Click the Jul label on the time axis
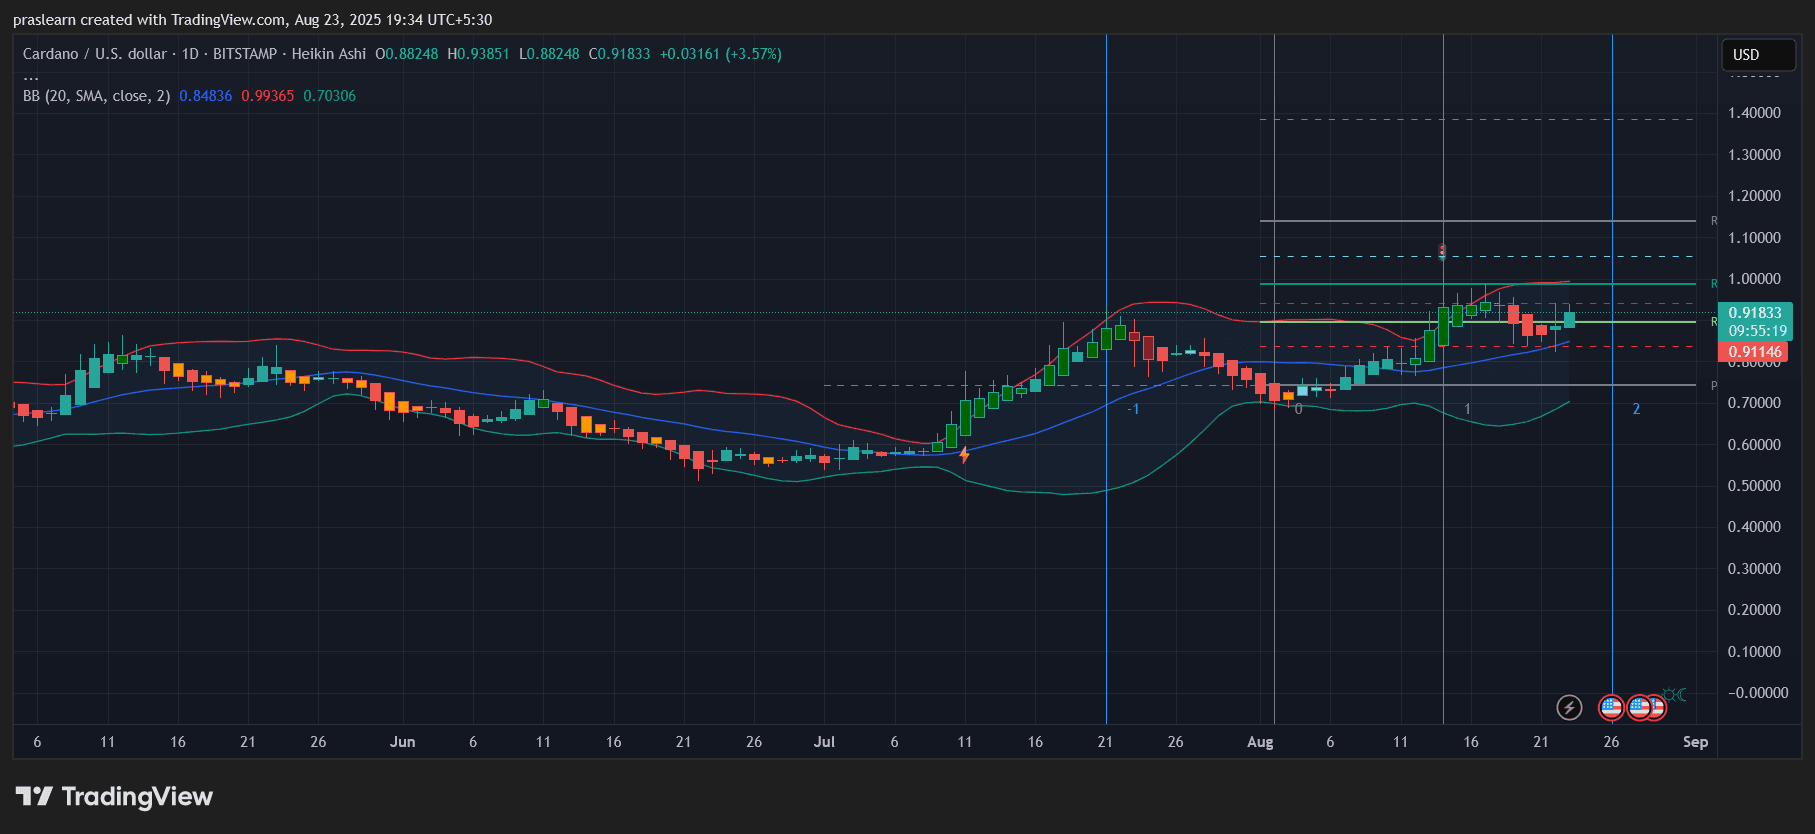 824,742
